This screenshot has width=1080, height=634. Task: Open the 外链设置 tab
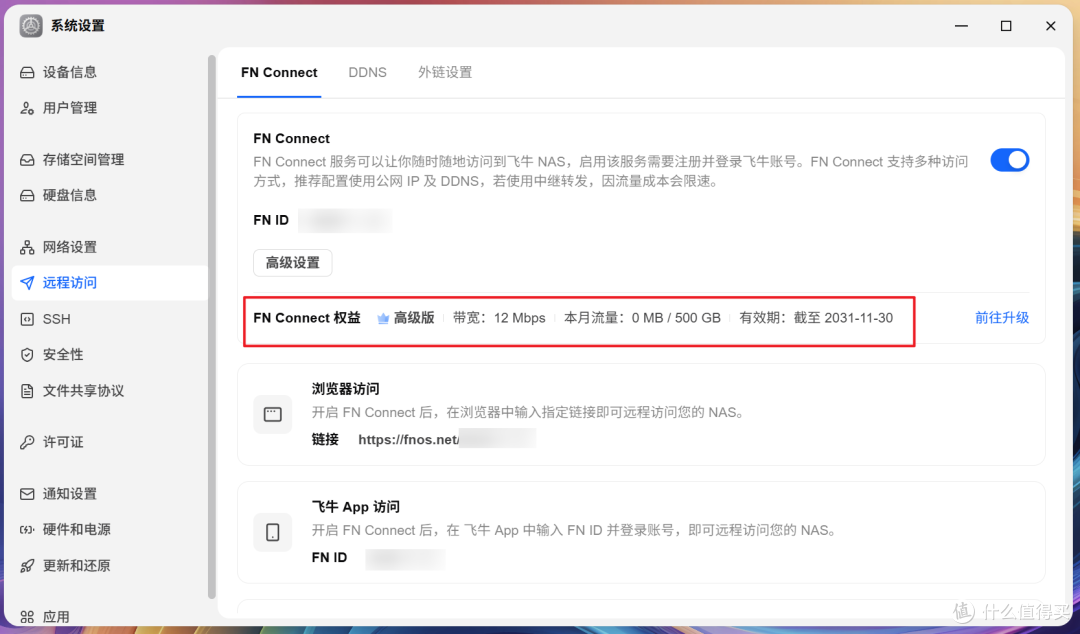click(445, 72)
